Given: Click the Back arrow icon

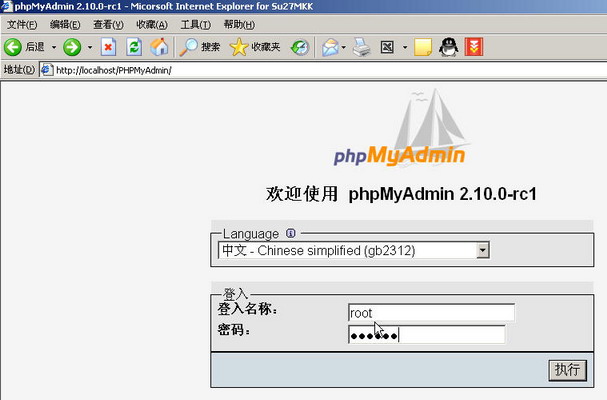Looking at the screenshot, I should [x=13, y=47].
